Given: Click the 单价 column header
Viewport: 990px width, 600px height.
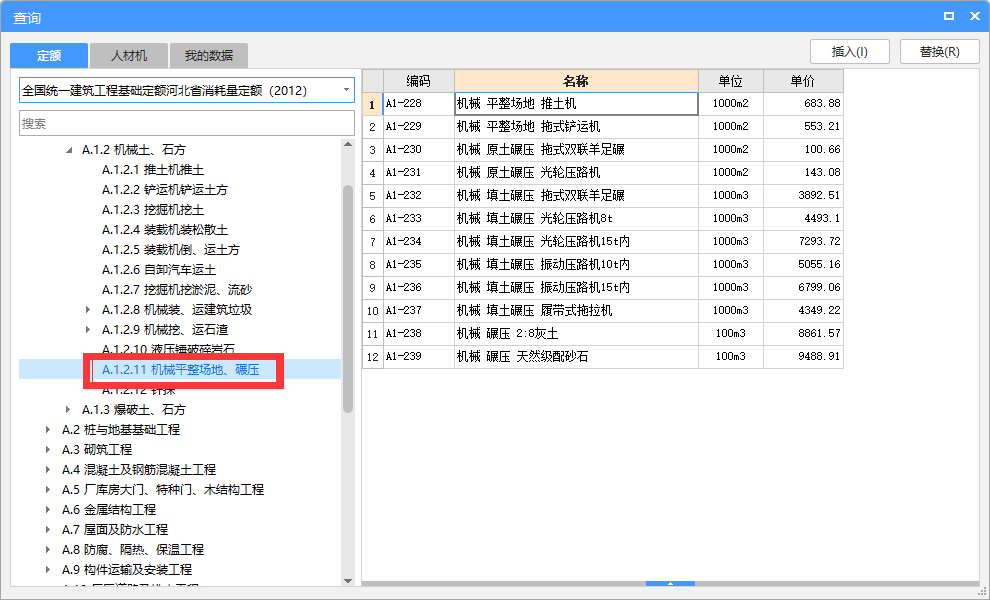Looking at the screenshot, I should [x=803, y=81].
